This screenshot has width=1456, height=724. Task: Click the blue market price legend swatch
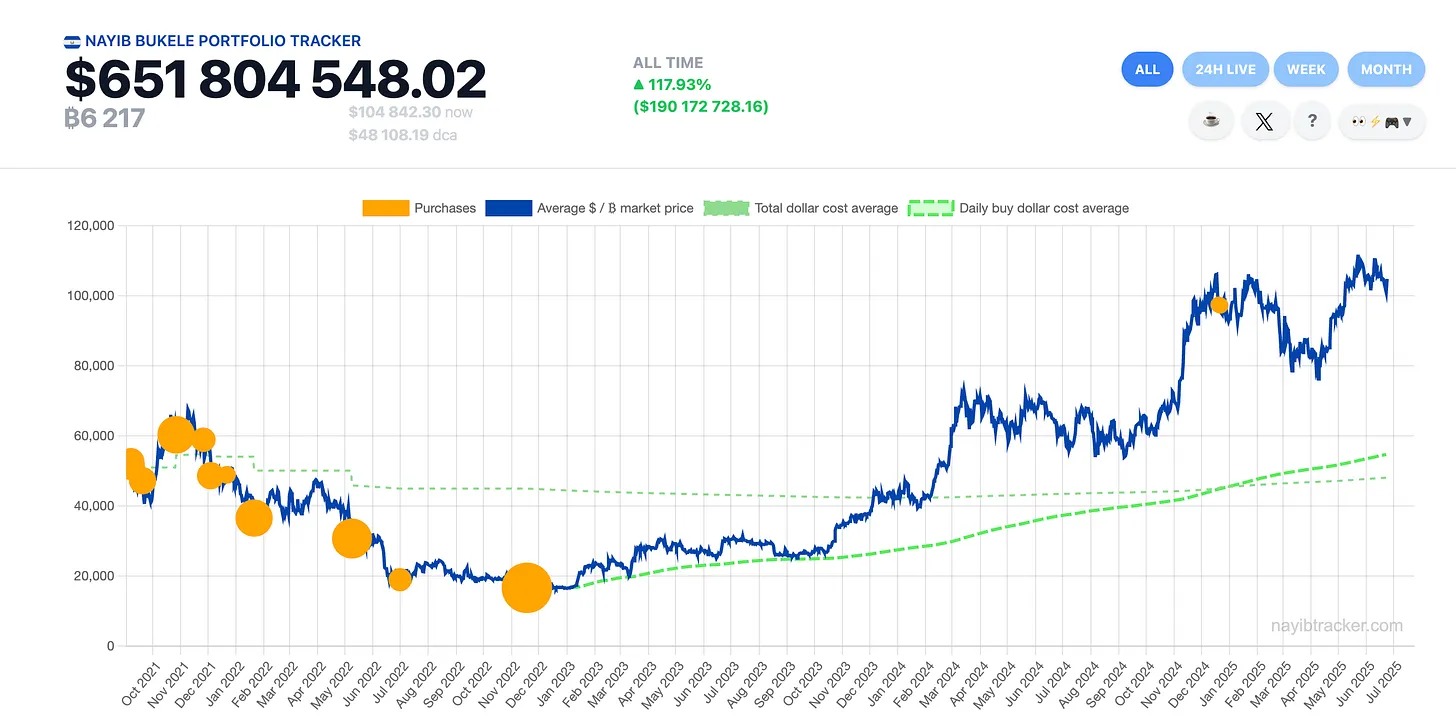pos(508,208)
